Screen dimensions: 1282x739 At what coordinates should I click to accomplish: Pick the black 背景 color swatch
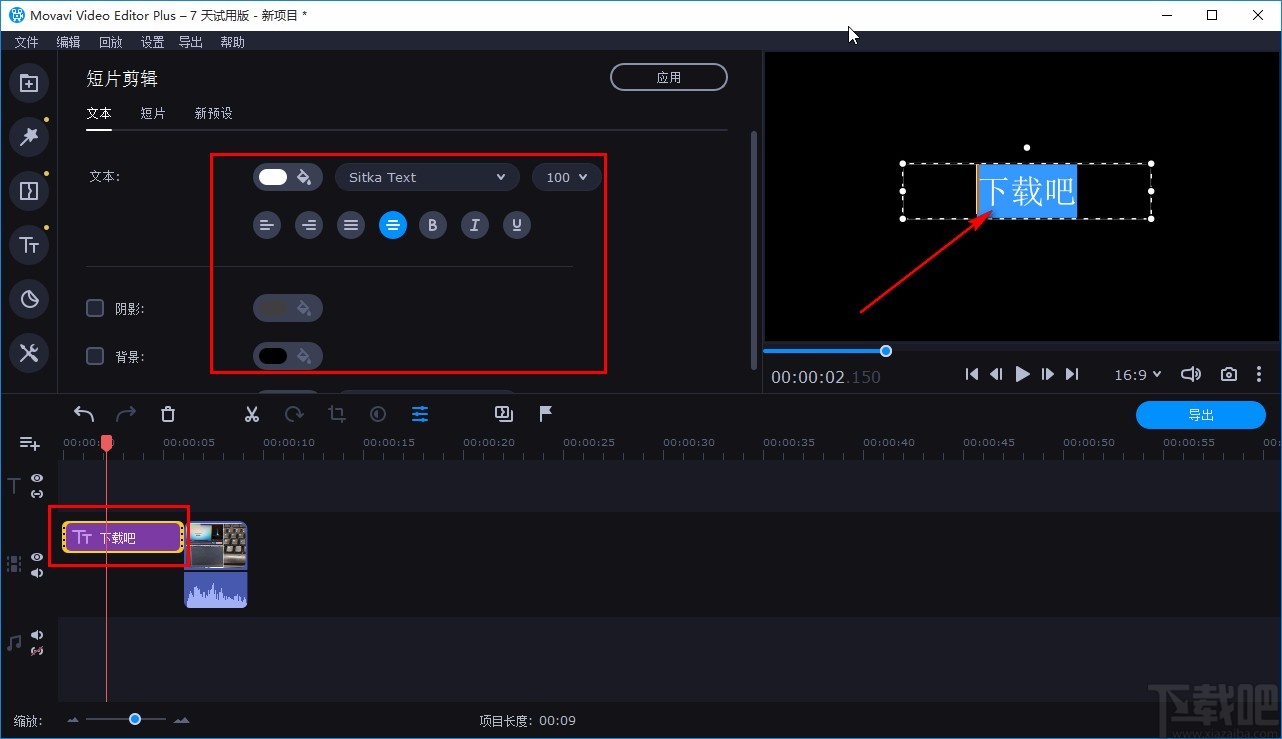click(273, 356)
